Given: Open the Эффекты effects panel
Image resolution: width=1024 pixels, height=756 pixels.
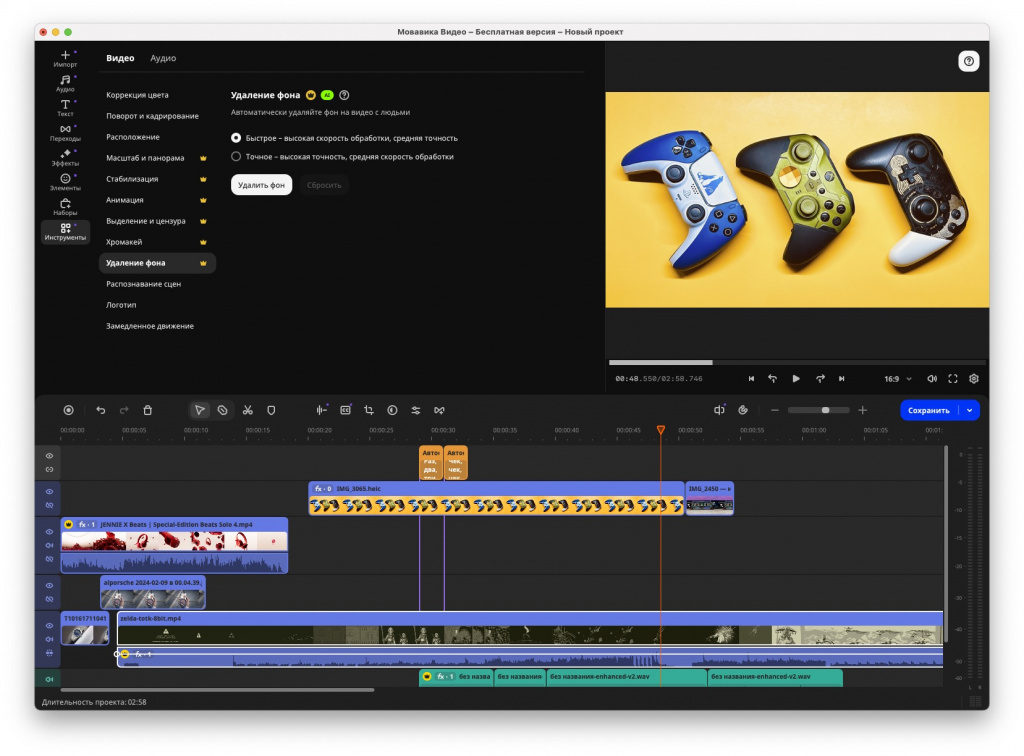Looking at the screenshot, I should (x=65, y=157).
